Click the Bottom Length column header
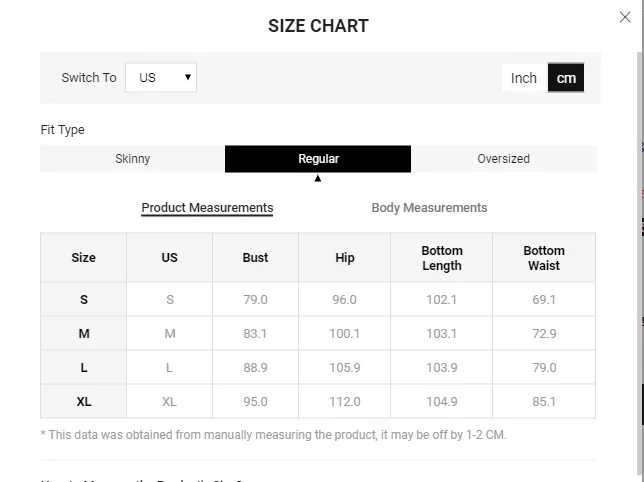 442,258
